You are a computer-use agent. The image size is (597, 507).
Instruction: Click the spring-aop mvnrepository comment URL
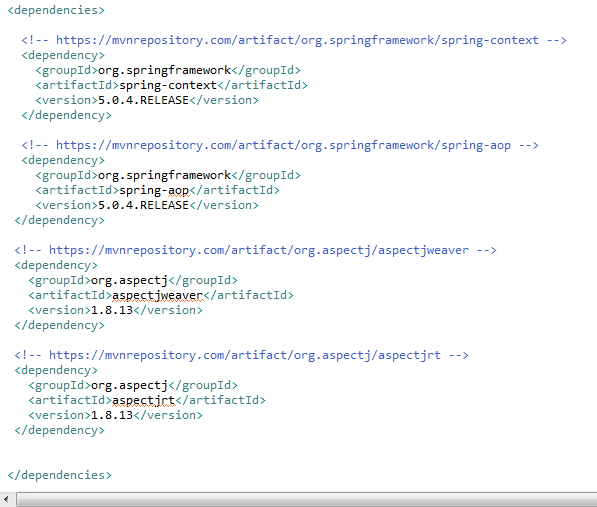coord(283,145)
